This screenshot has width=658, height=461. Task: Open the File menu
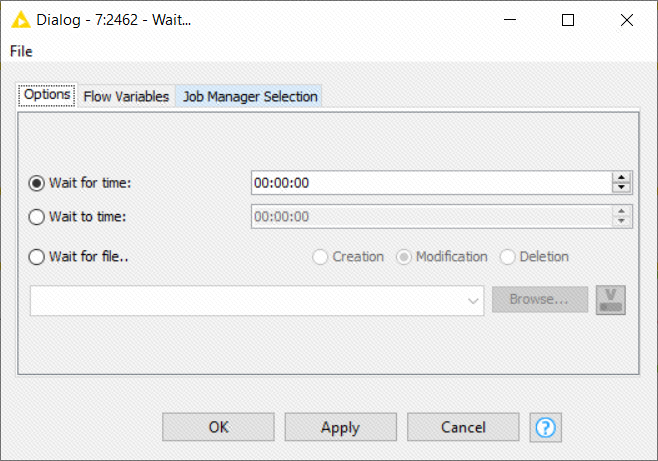(21, 51)
